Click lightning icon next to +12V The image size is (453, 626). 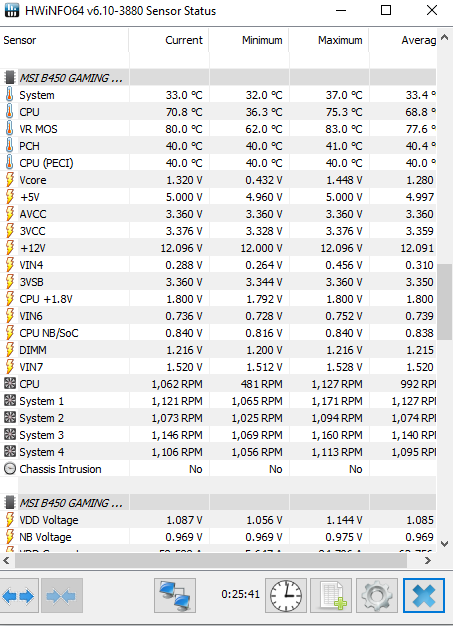[10, 248]
